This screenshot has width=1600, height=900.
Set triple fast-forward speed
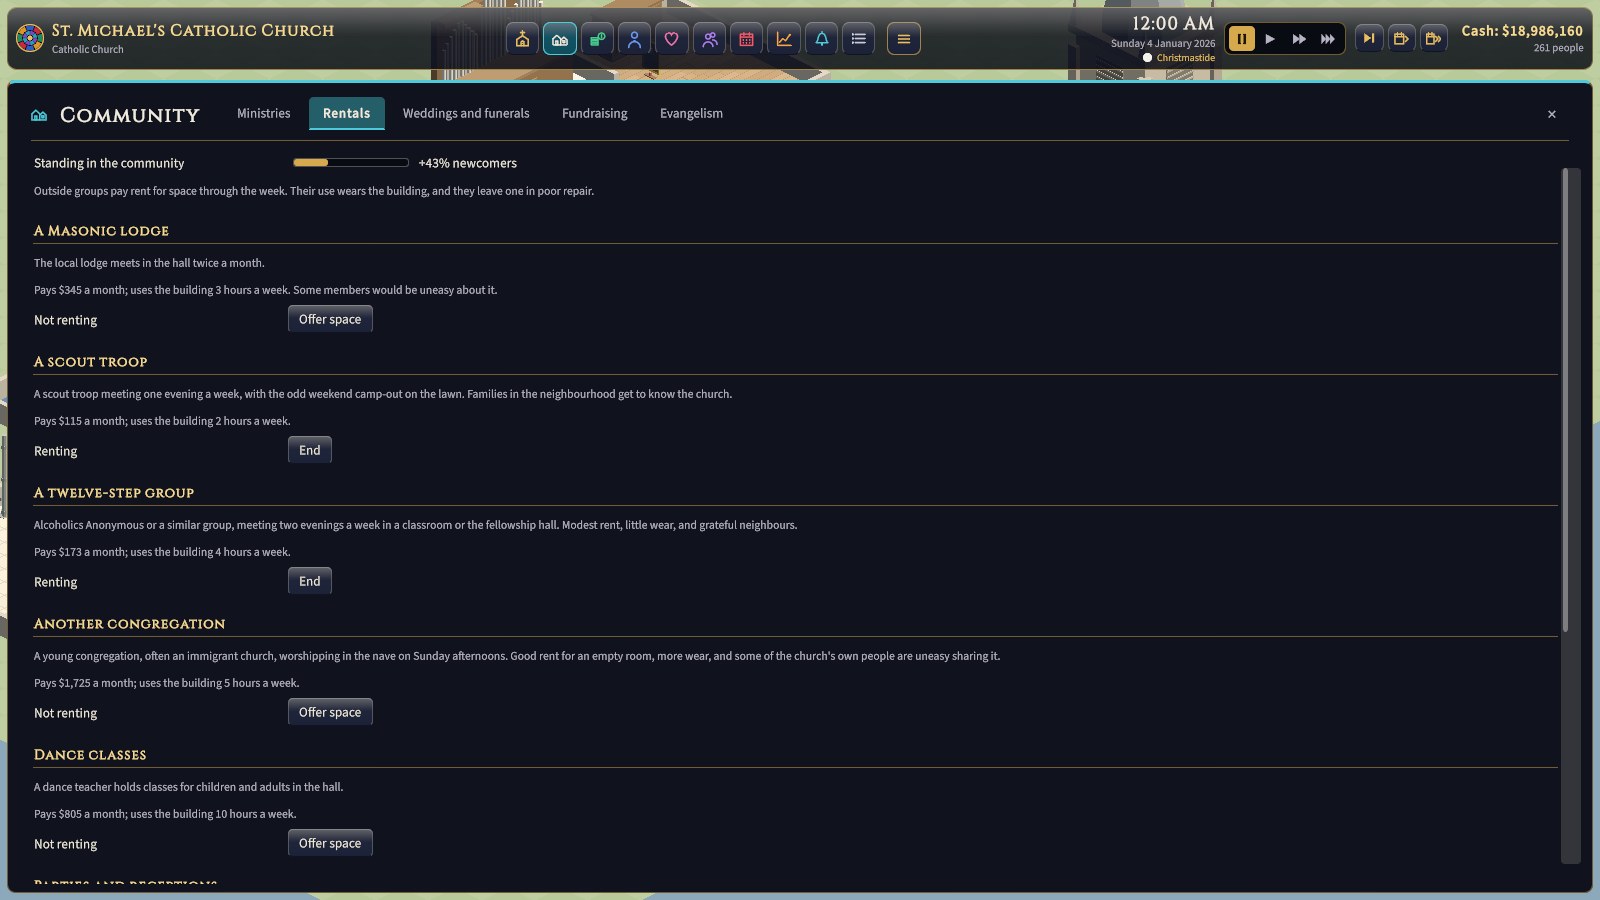[1328, 39]
